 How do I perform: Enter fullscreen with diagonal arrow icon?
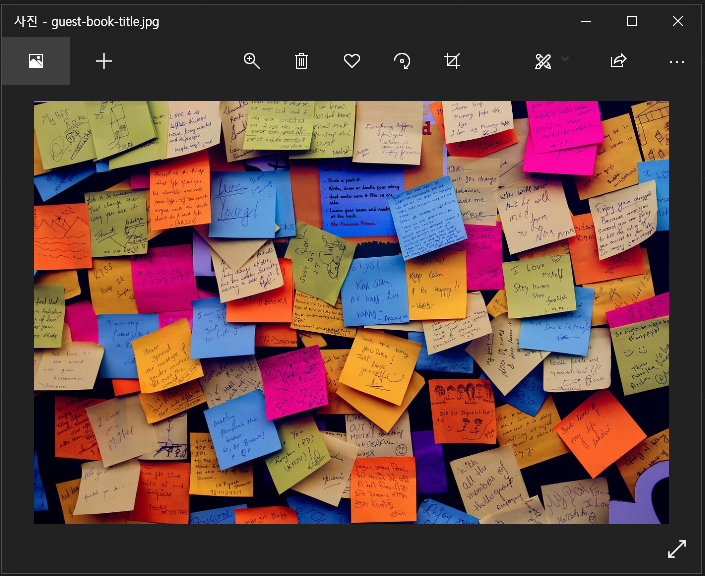[677, 549]
